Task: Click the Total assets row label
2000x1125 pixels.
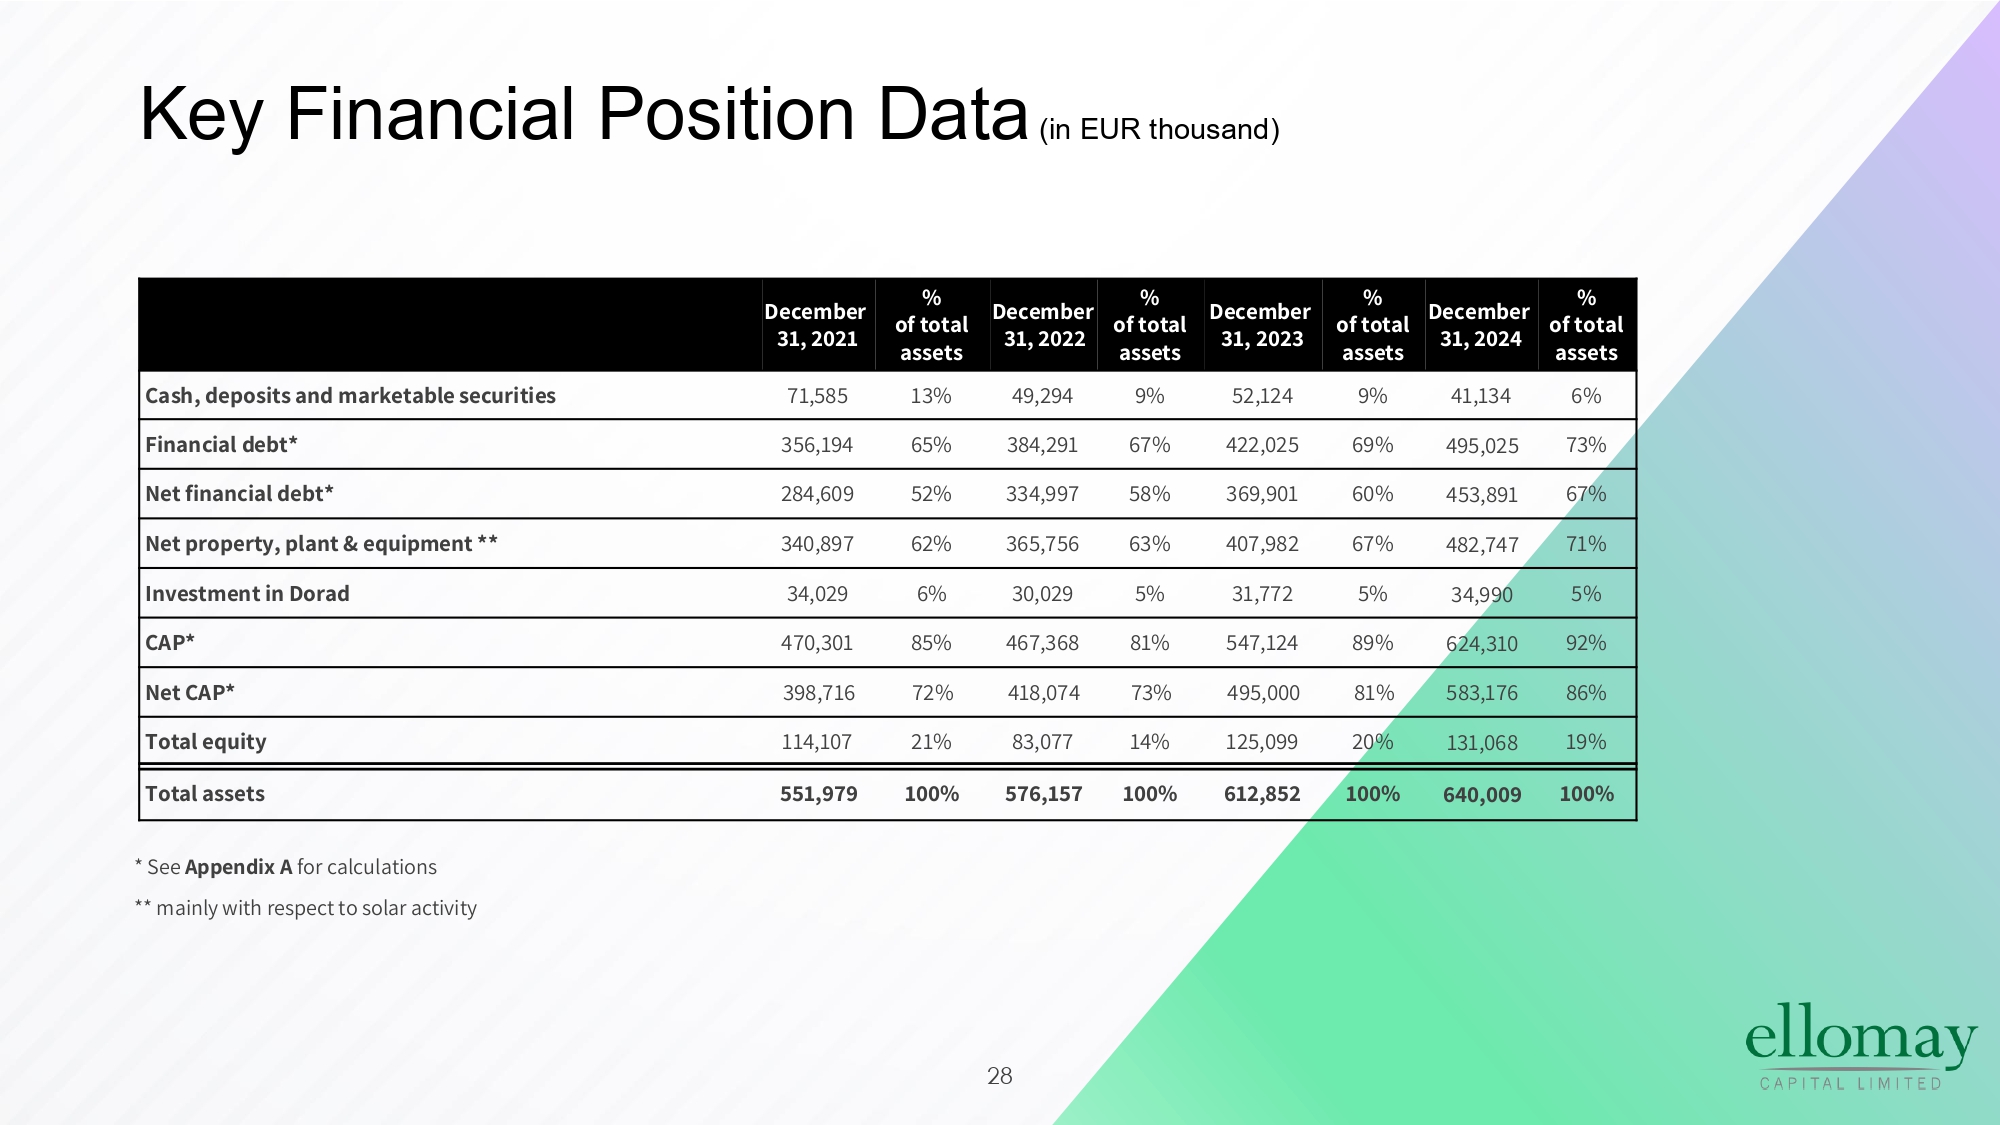Action: point(205,794)
